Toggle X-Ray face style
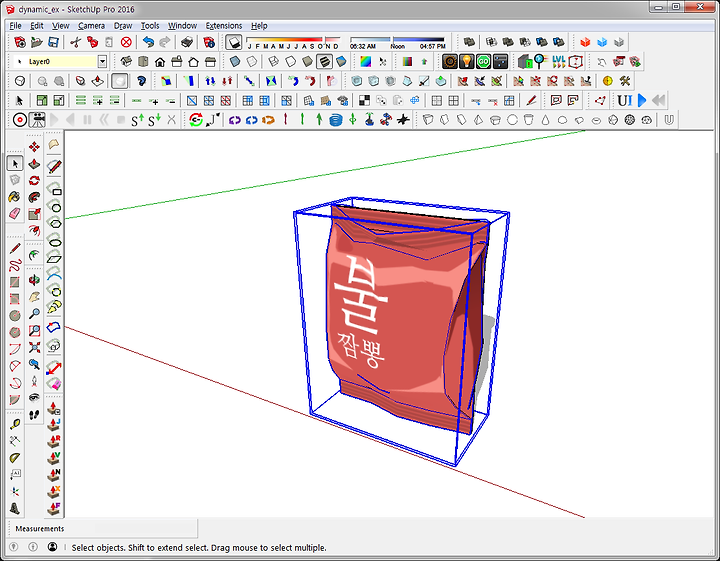The width and height of the screenshot is (720, 561). (235, 62)
